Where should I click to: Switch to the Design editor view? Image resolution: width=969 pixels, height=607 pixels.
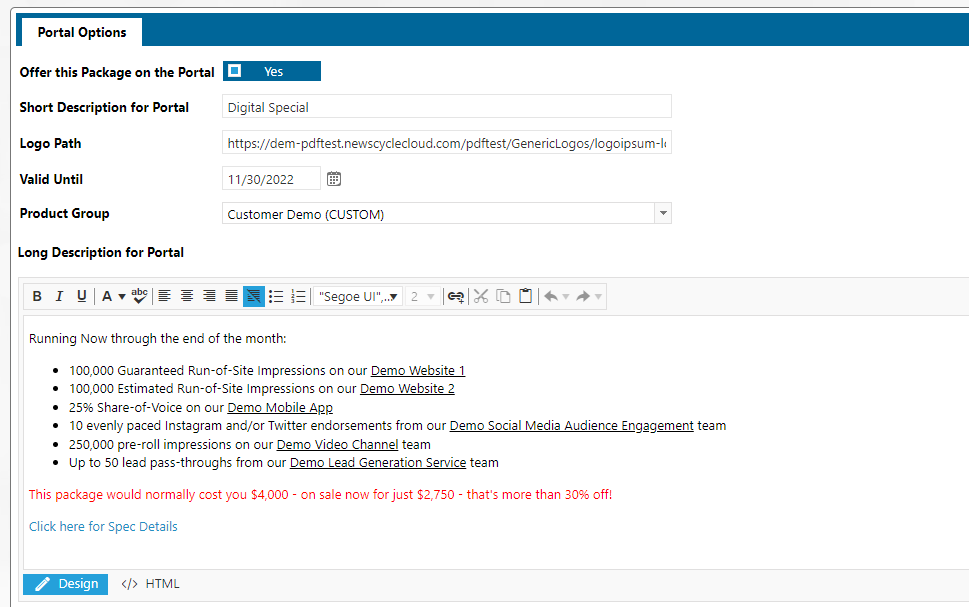tap(66, 584)
